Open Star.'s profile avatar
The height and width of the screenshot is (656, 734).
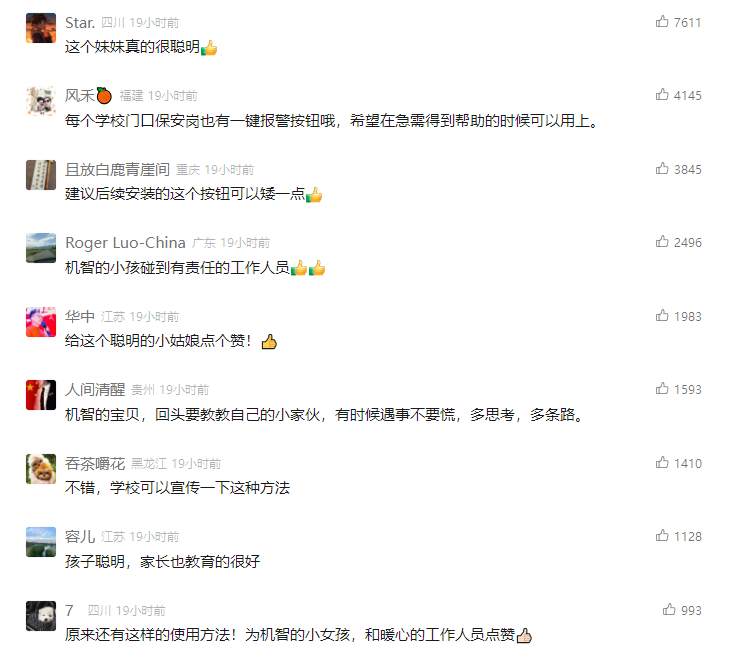[41, 28]
